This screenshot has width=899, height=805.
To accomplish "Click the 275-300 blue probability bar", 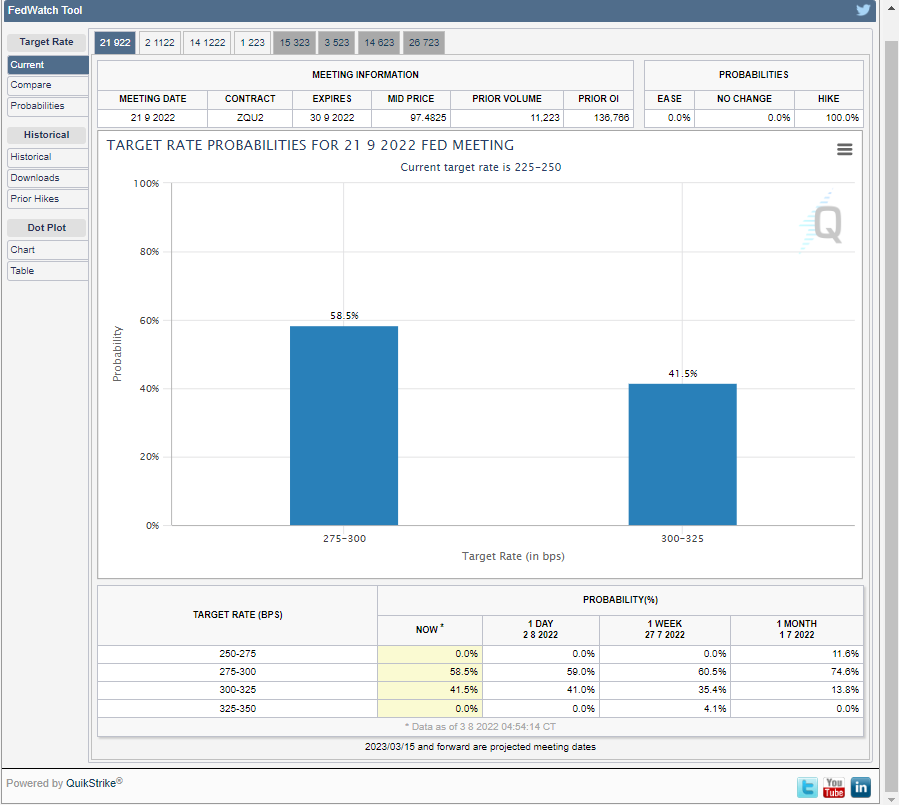I will 344,425.
